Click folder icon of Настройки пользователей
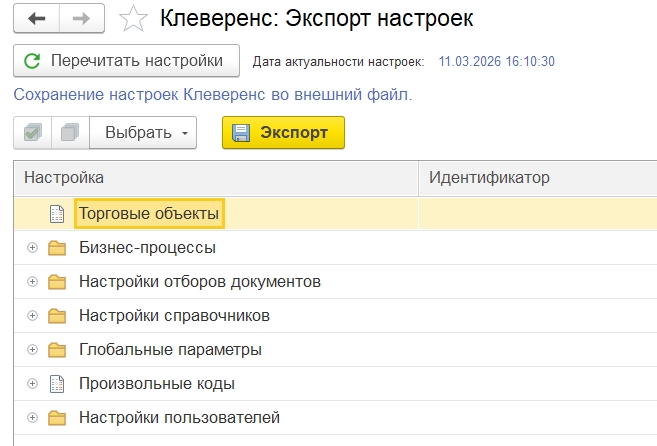 click(57, 417)
